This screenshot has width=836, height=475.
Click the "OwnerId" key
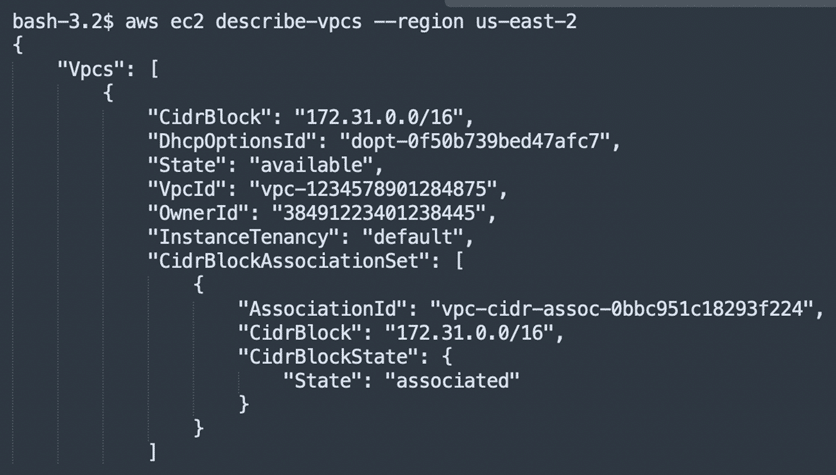199,213
